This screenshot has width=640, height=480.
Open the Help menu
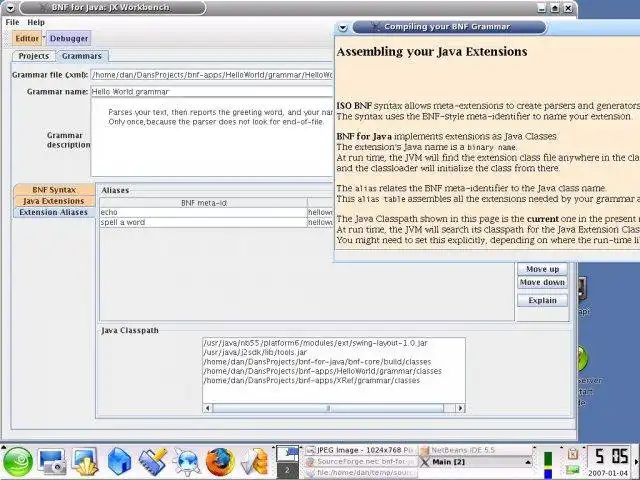tap(36, 22)
